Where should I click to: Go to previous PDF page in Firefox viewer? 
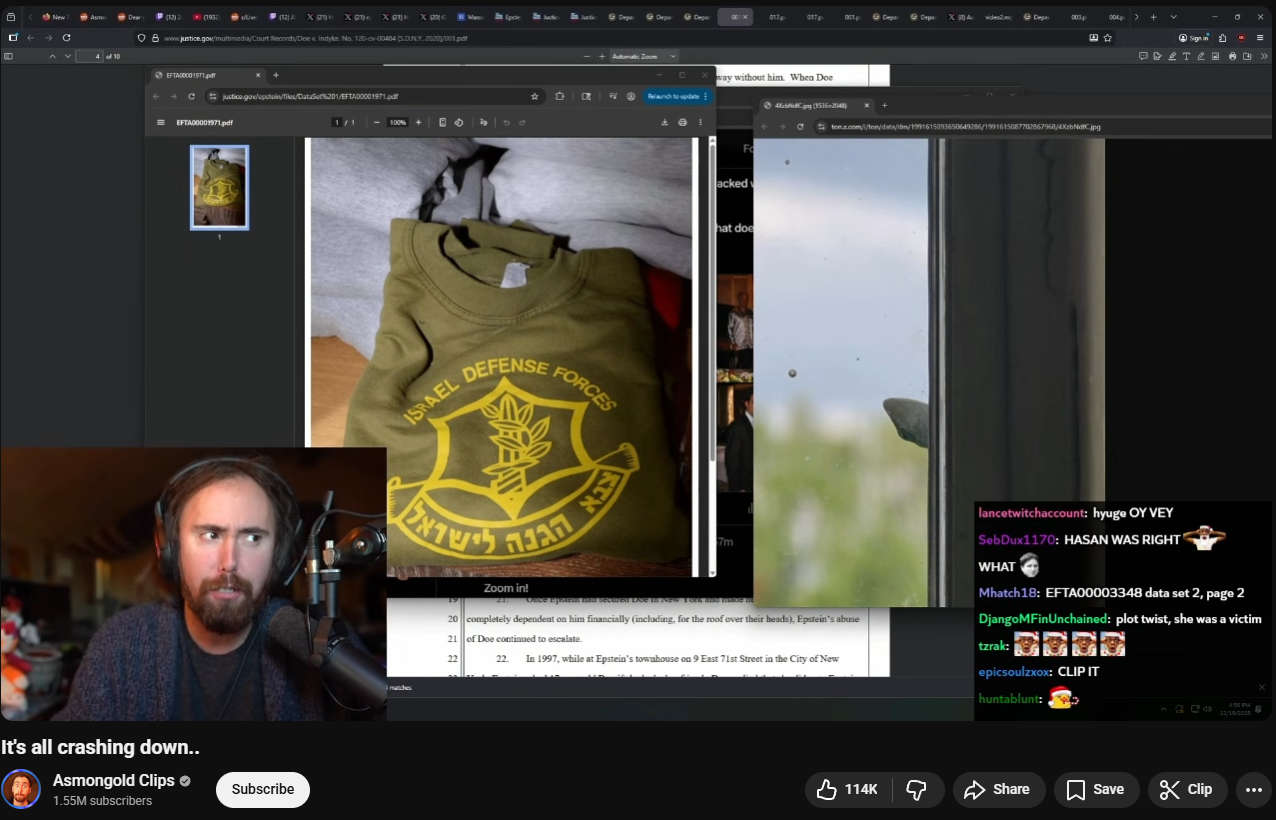52,56
